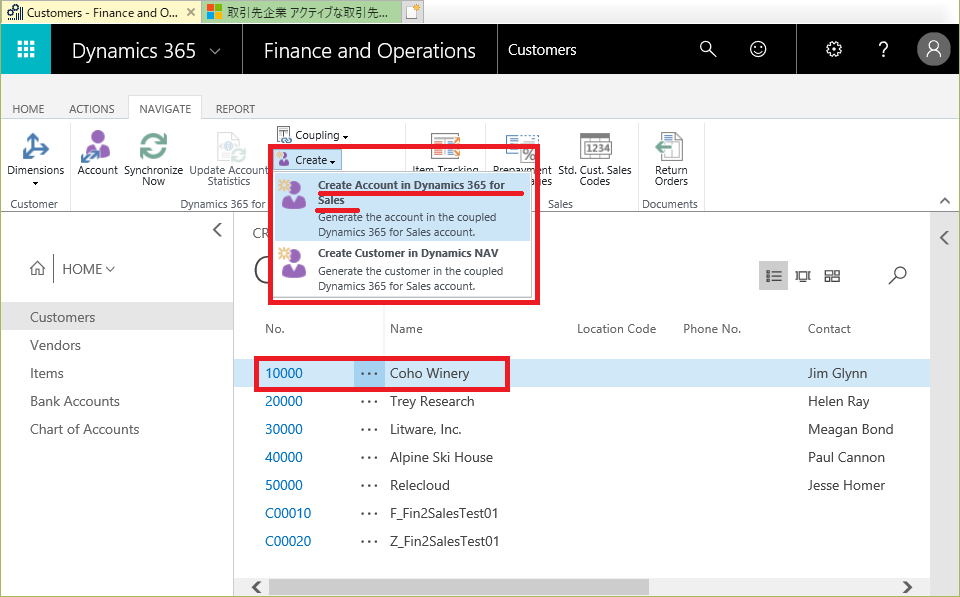Open the user profile avatar
This screenshot has width=960, height=597.
pos(933,49)
